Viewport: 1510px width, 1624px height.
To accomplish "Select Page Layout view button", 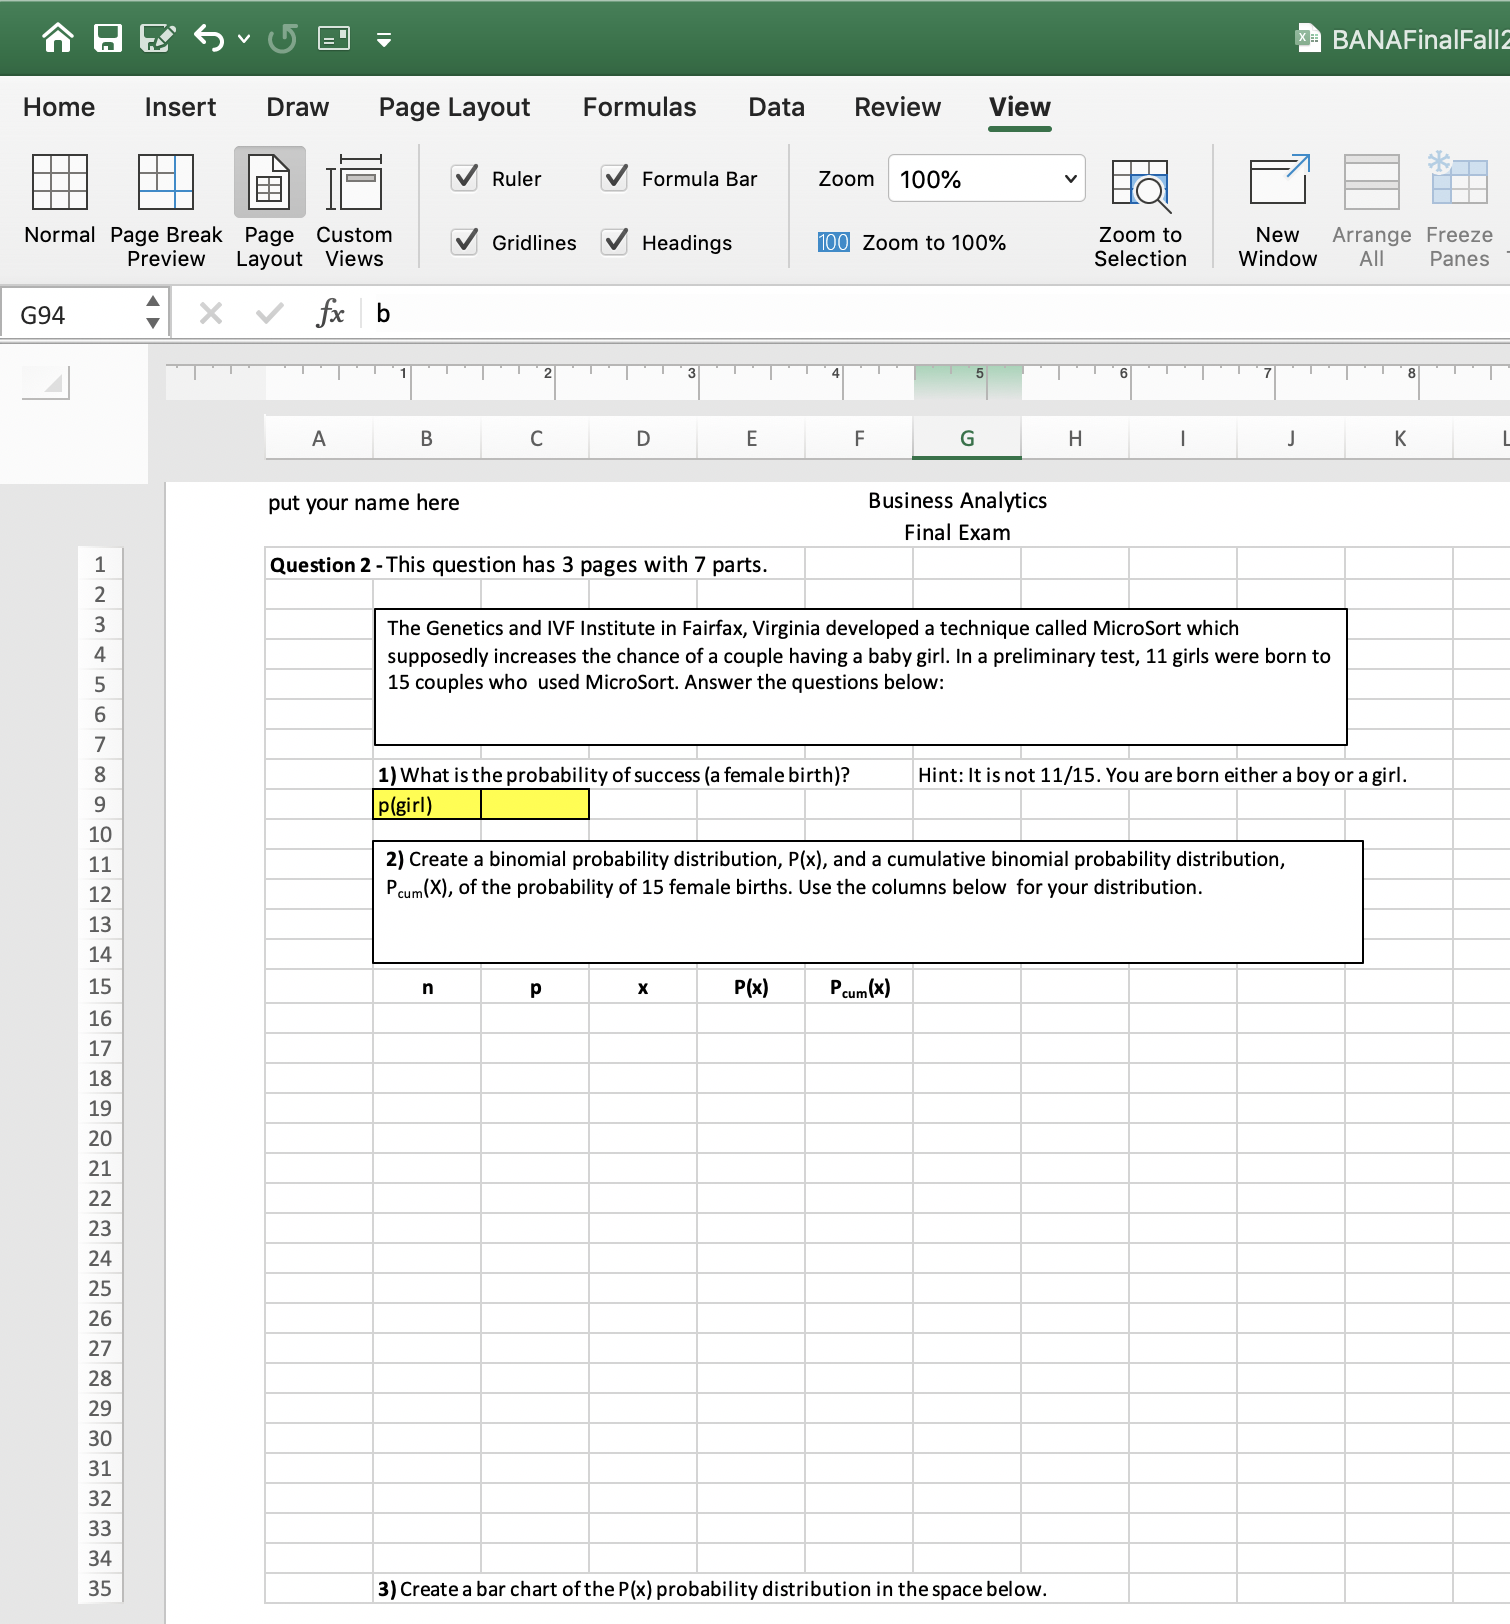I will pyautogui.click(x=269, y=207).
